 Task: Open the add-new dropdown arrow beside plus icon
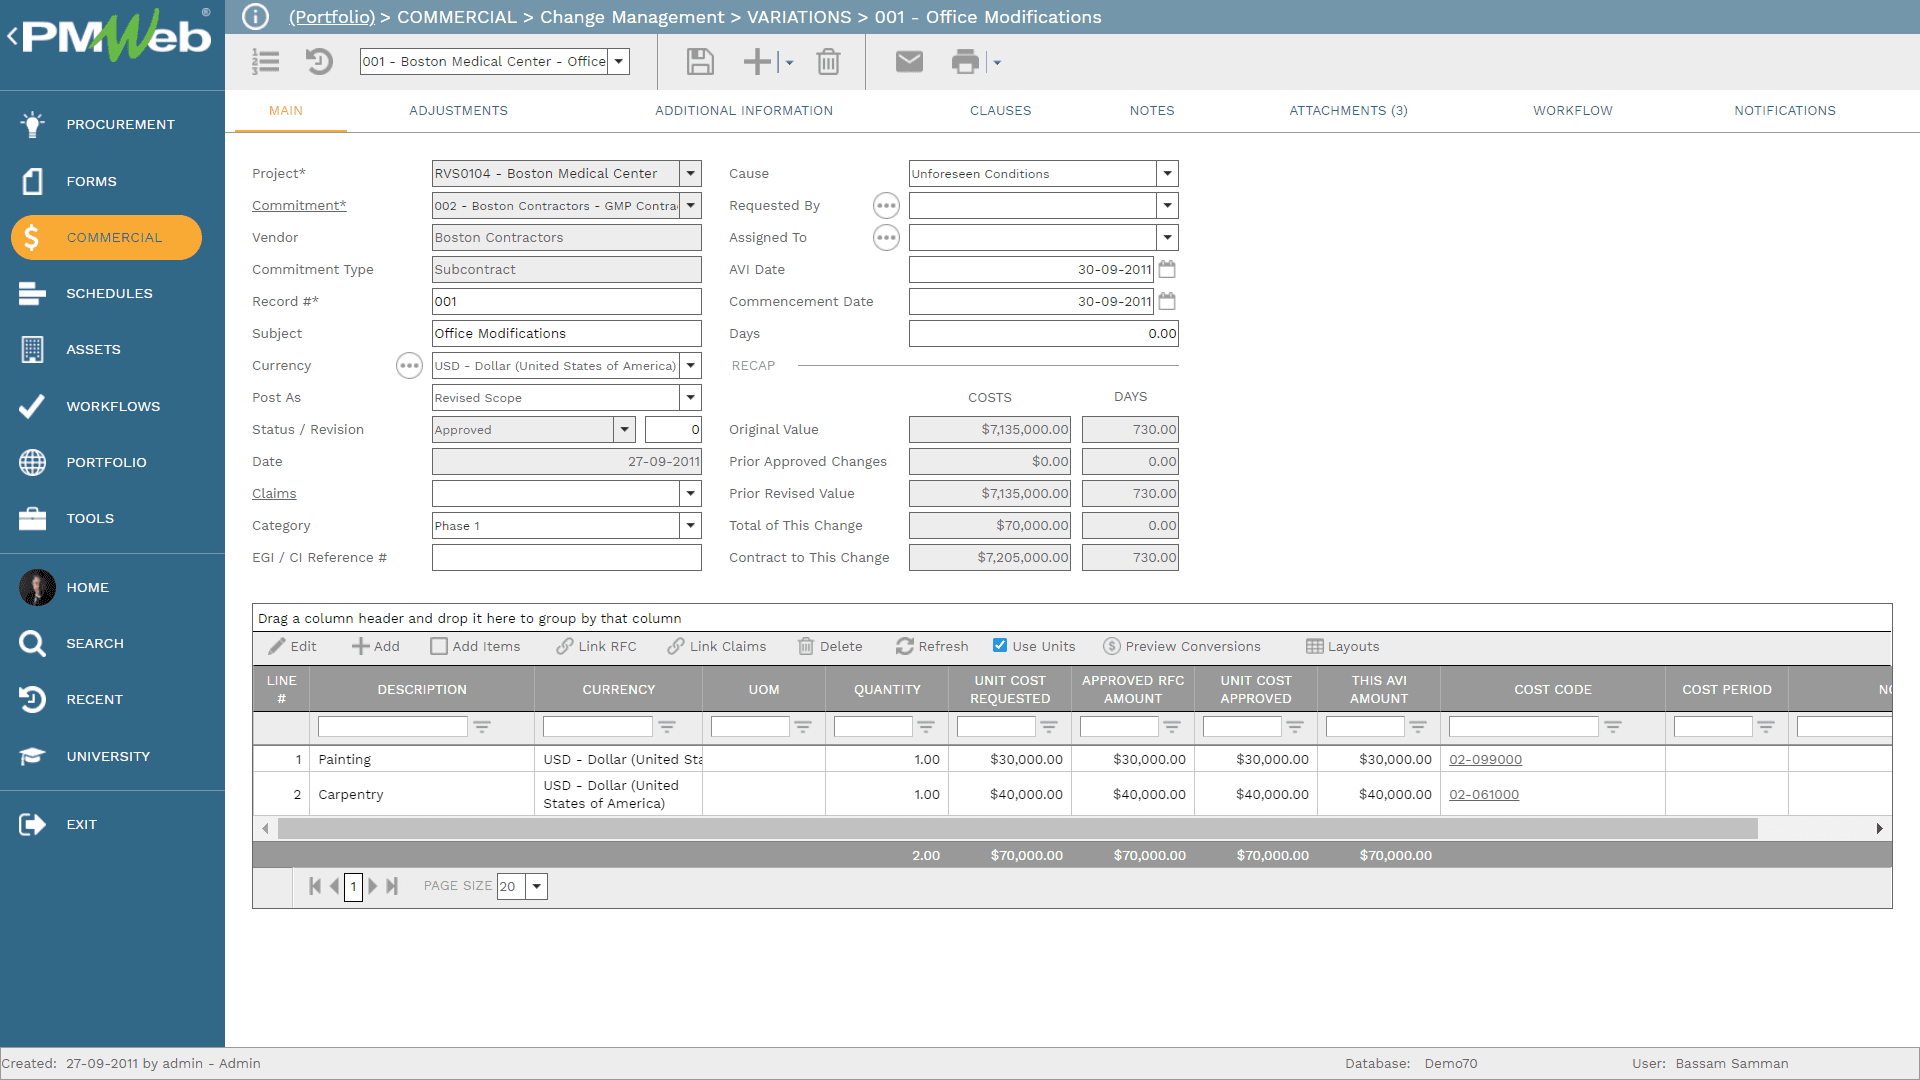click(x=789, y=63)
